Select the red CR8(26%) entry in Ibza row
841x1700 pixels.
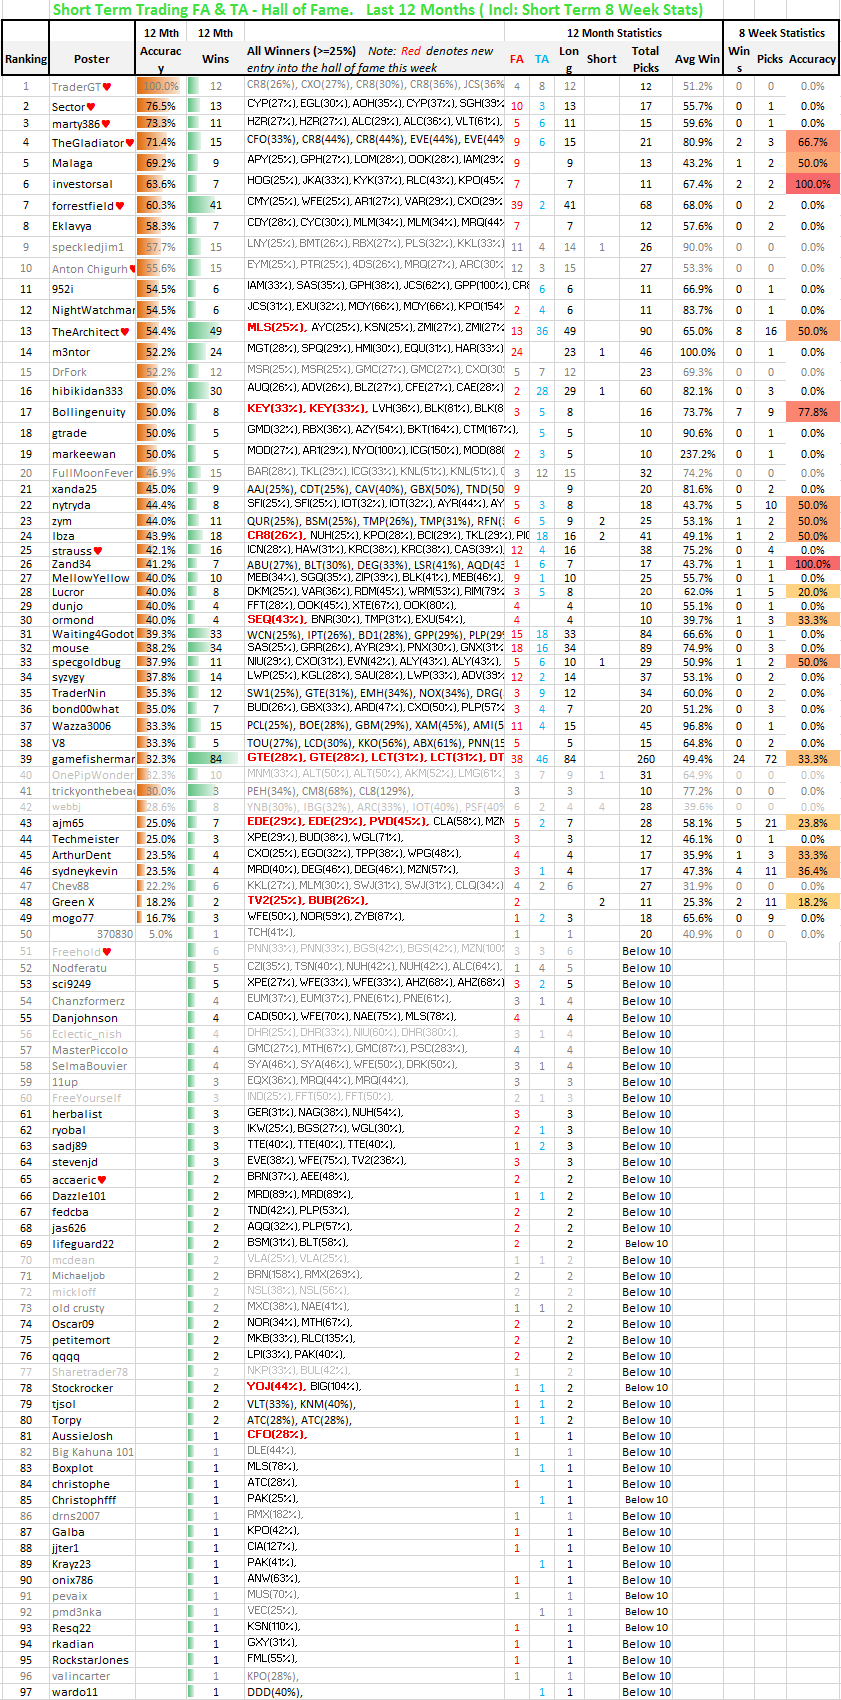pyautogui.click(x=276, y=535)
